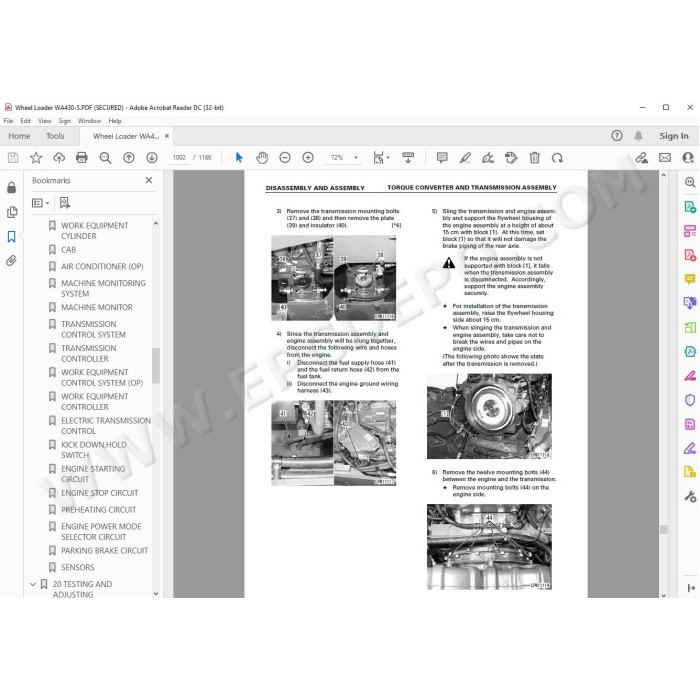
Task: Click the bookmarks panel scroll down arrow
Action: click(x=156, y=593)
